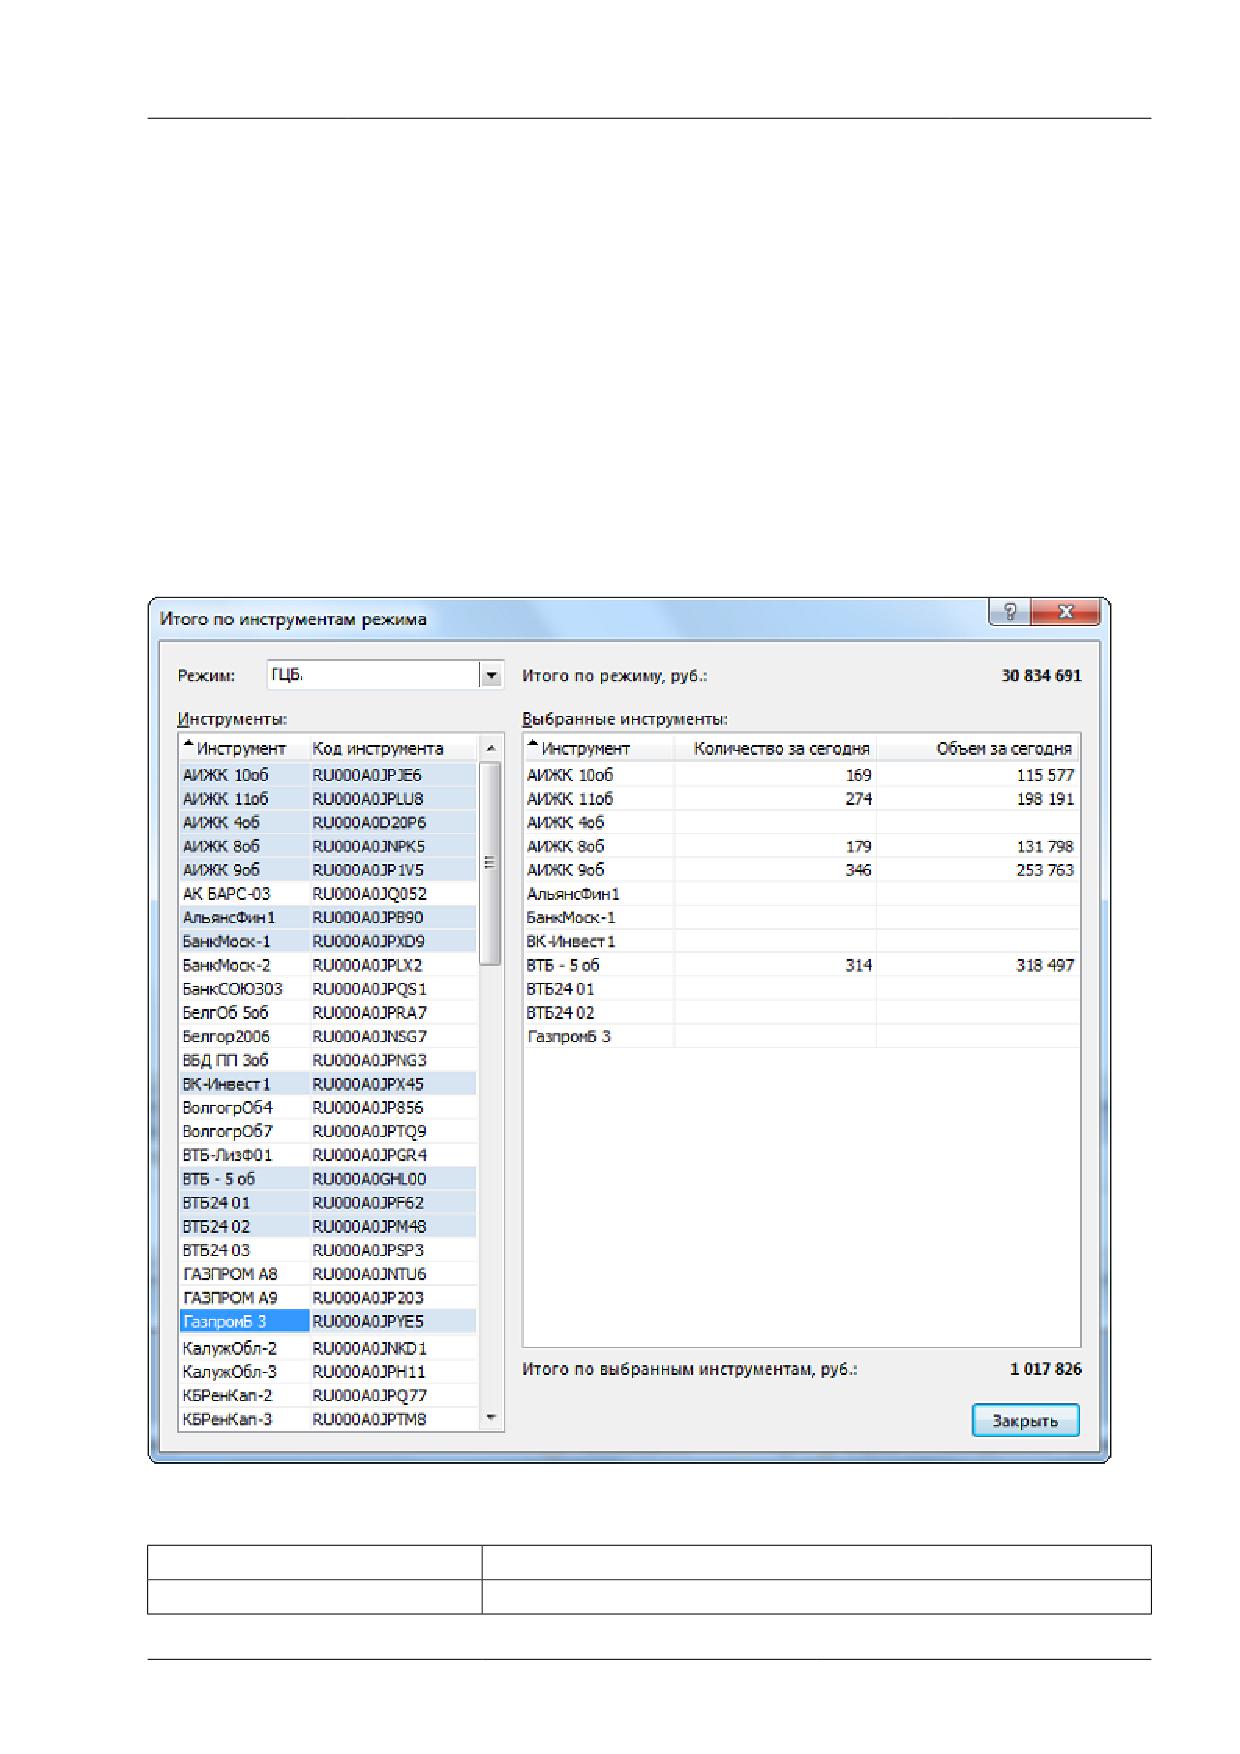The height and width of the screenshot is (1754, 1240).
Task: Select ВК-Инвест1 in left instruments list
Action: coord(328,1084)
